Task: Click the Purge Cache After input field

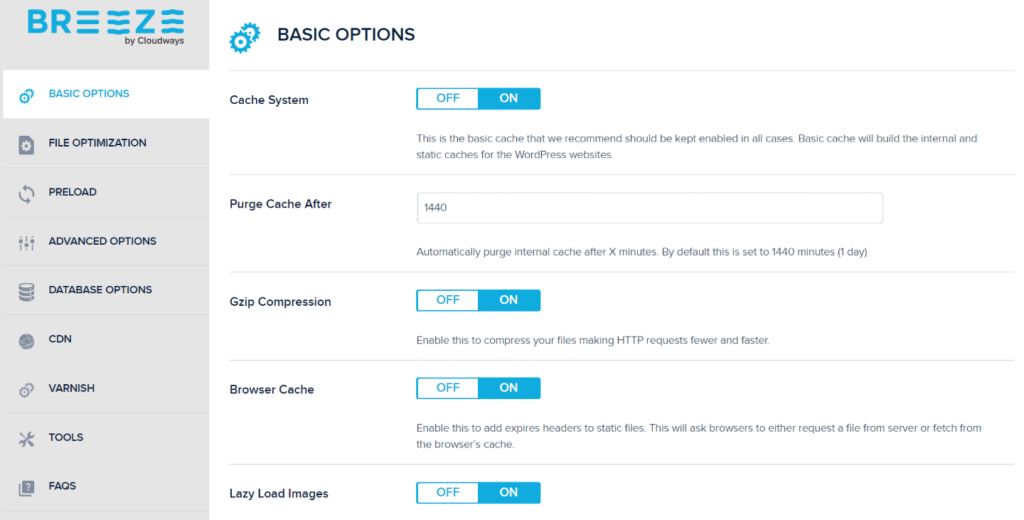Action: (x=649, y=208)
